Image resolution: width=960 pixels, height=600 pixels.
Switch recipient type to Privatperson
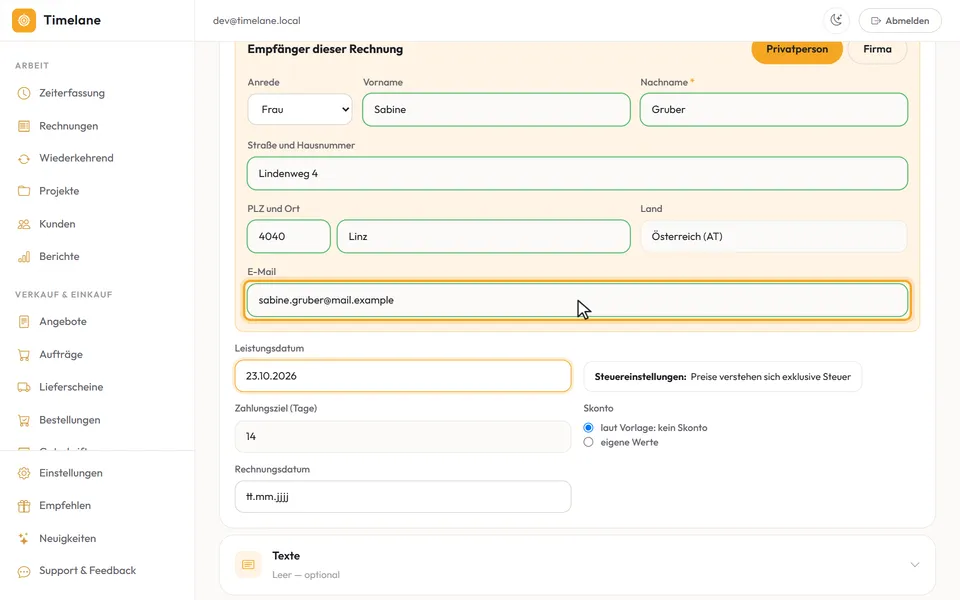(797, 49)
